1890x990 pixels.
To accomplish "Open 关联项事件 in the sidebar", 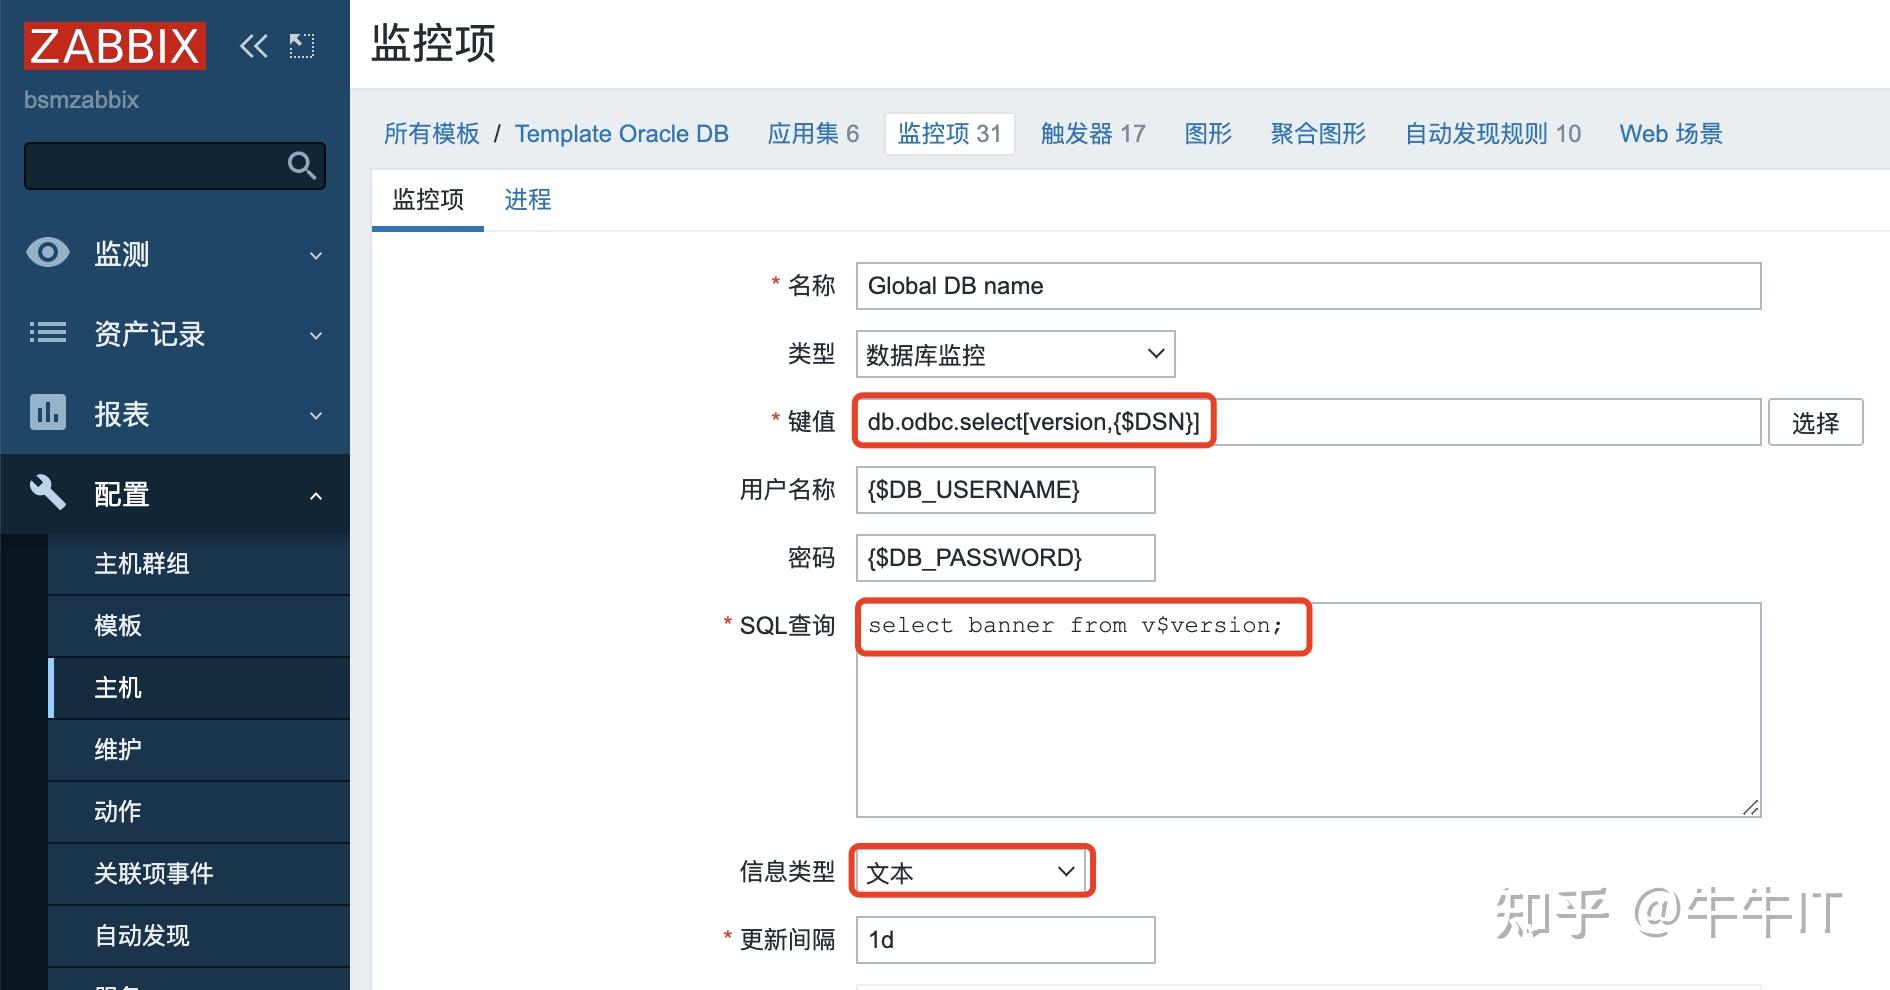I will 199,874.
